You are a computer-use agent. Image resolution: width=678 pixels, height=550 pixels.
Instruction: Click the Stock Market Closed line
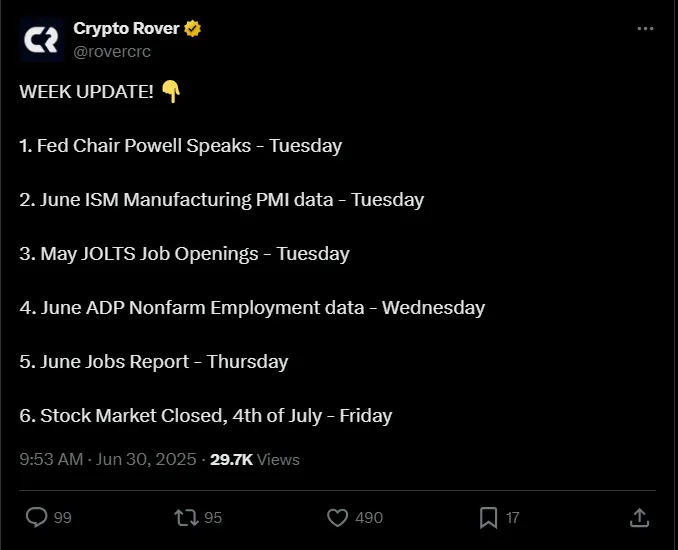click(205, 416)
